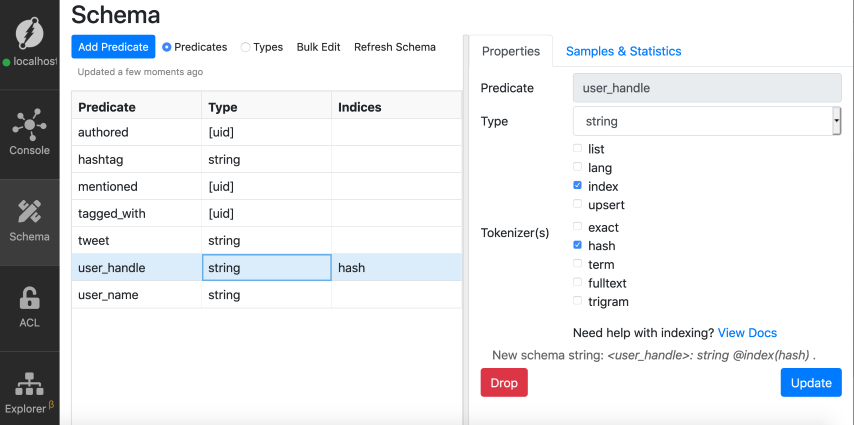
Task: Switch to Samples & Statistics tab
Action: coord(623,51)
